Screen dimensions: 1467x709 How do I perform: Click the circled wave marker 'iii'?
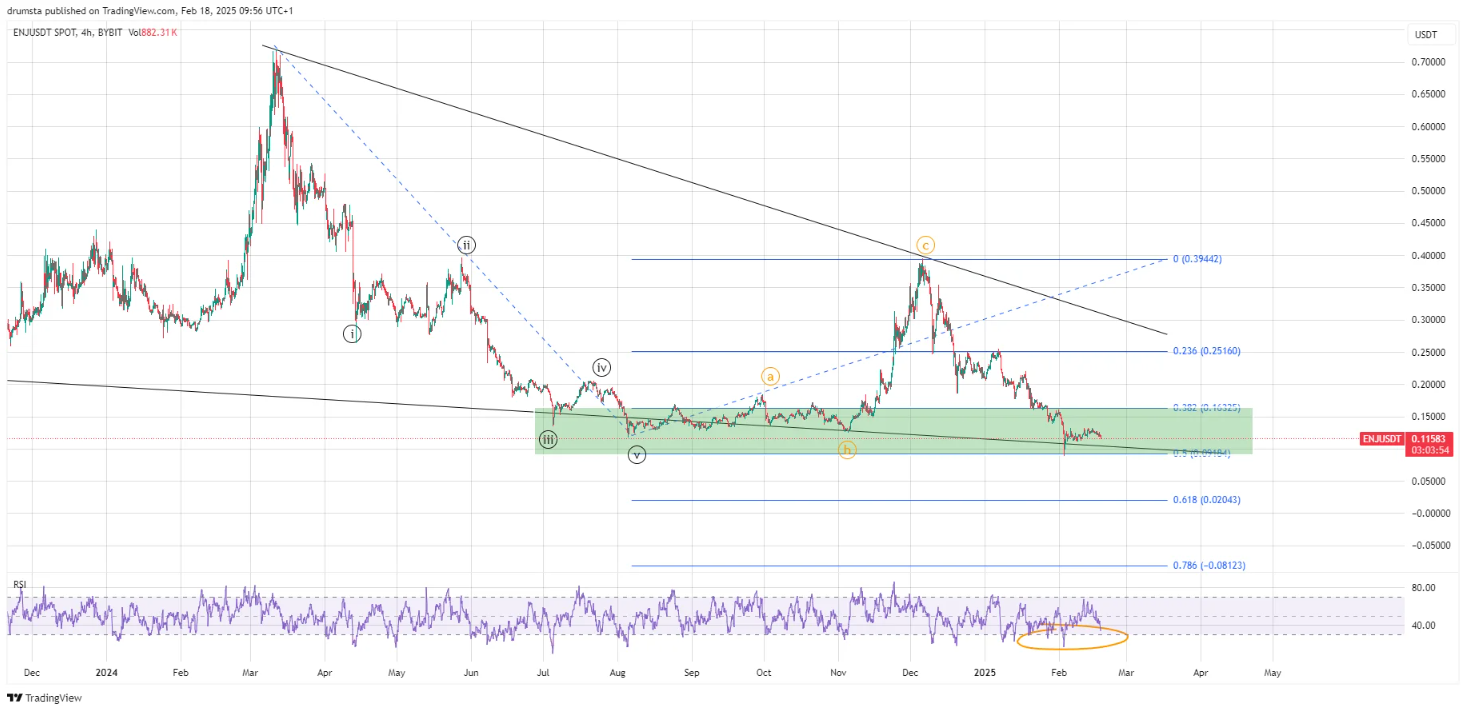(x=546, y=438)
